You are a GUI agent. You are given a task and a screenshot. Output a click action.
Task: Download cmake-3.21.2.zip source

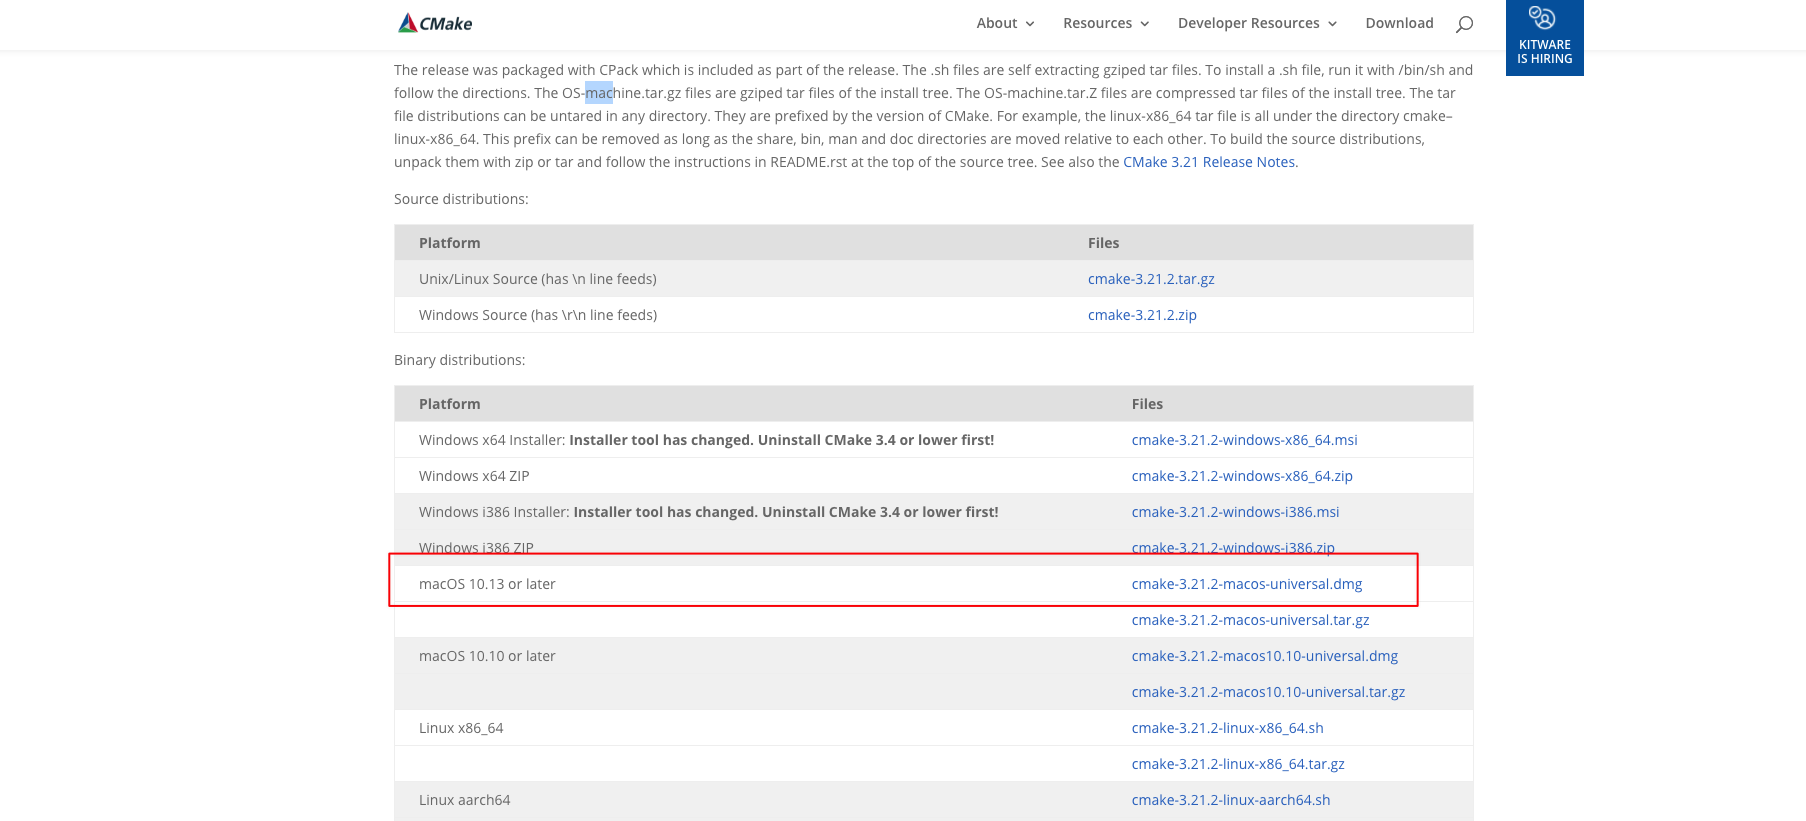[x=1142, y=315]
